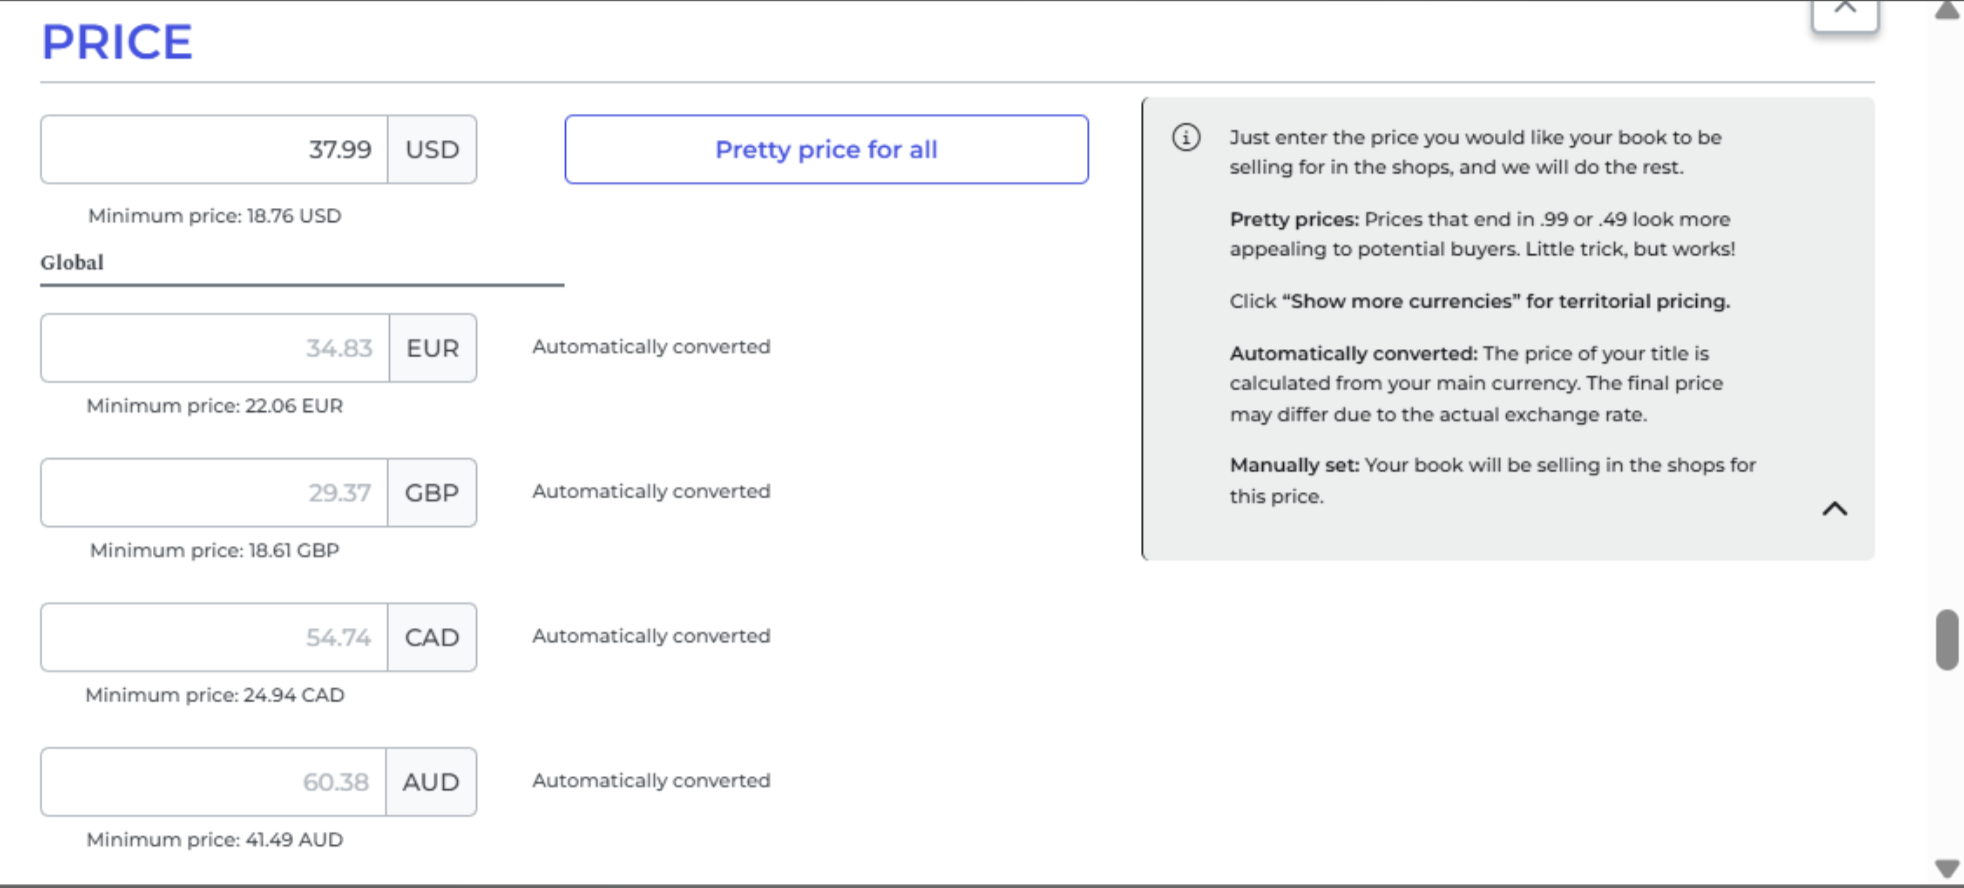Click the info icon in the help panel
Viewport: 1964px width, 888px height.
pos(1186,137)
